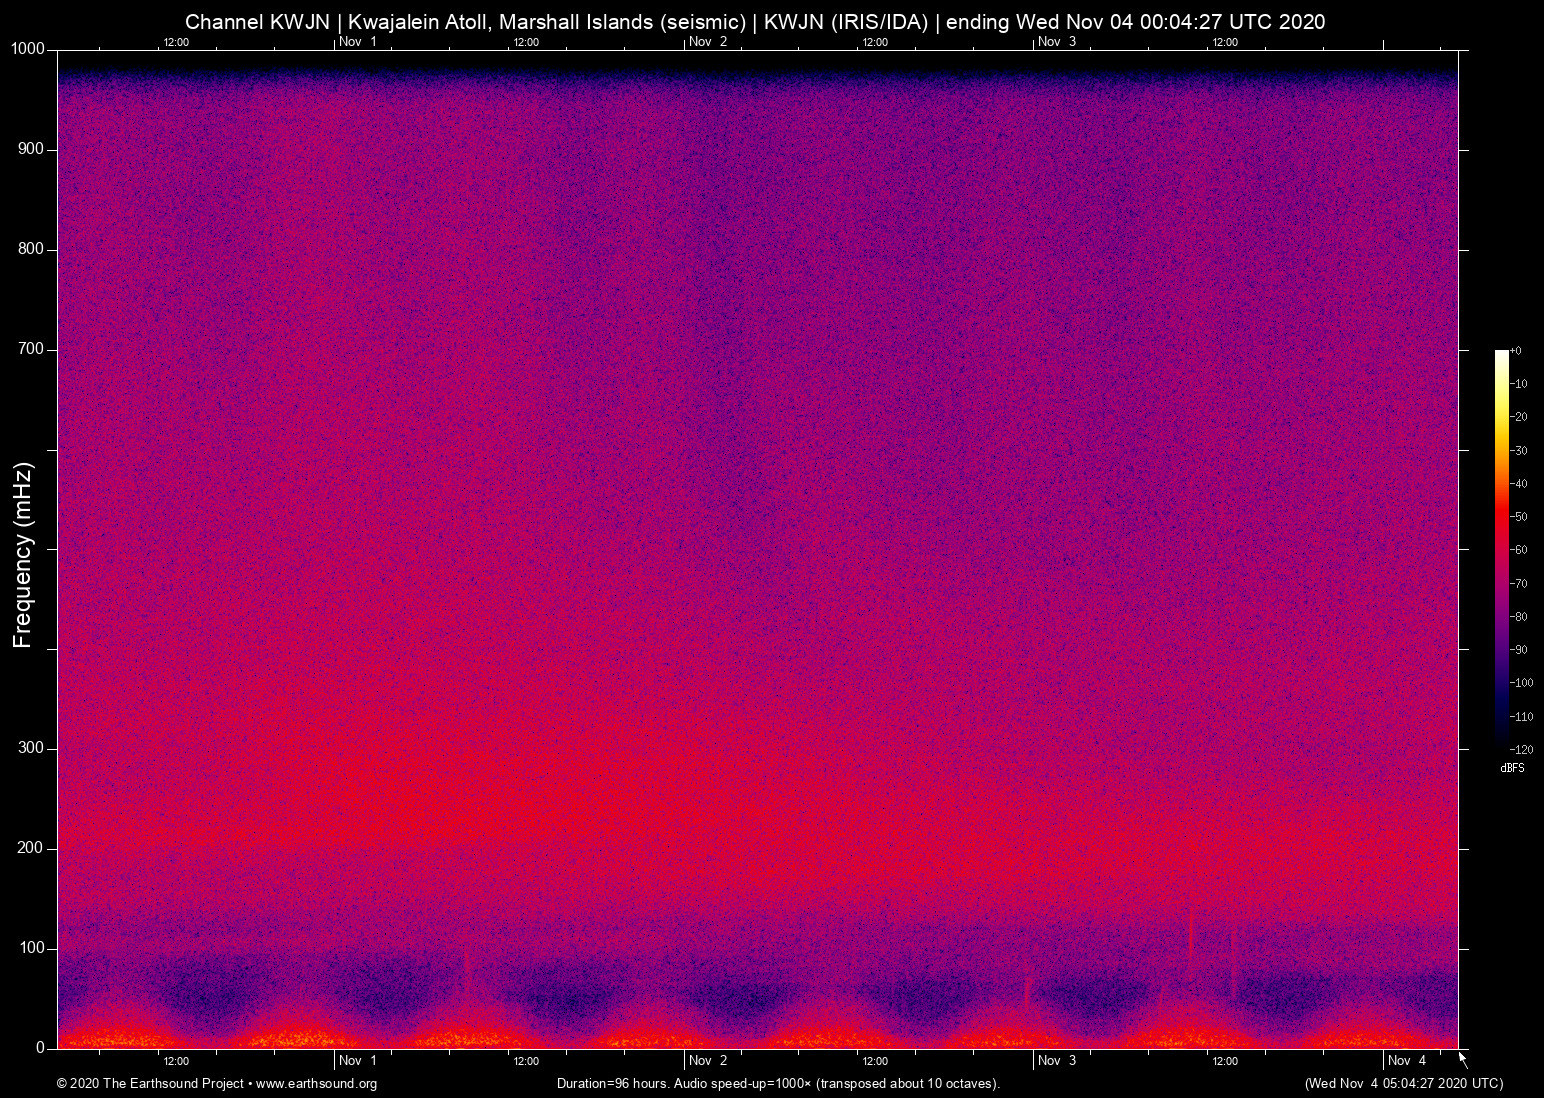Click "Nov 3" on the top time axis
This screenshot has width=1544, height=1098.
[1057, 42]
